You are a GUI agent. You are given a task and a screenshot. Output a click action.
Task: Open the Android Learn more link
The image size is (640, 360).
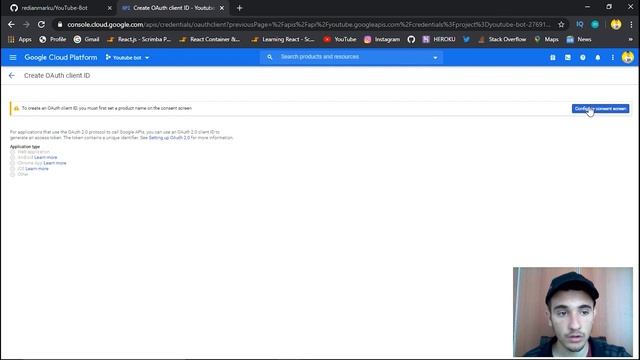pos(46,158)
